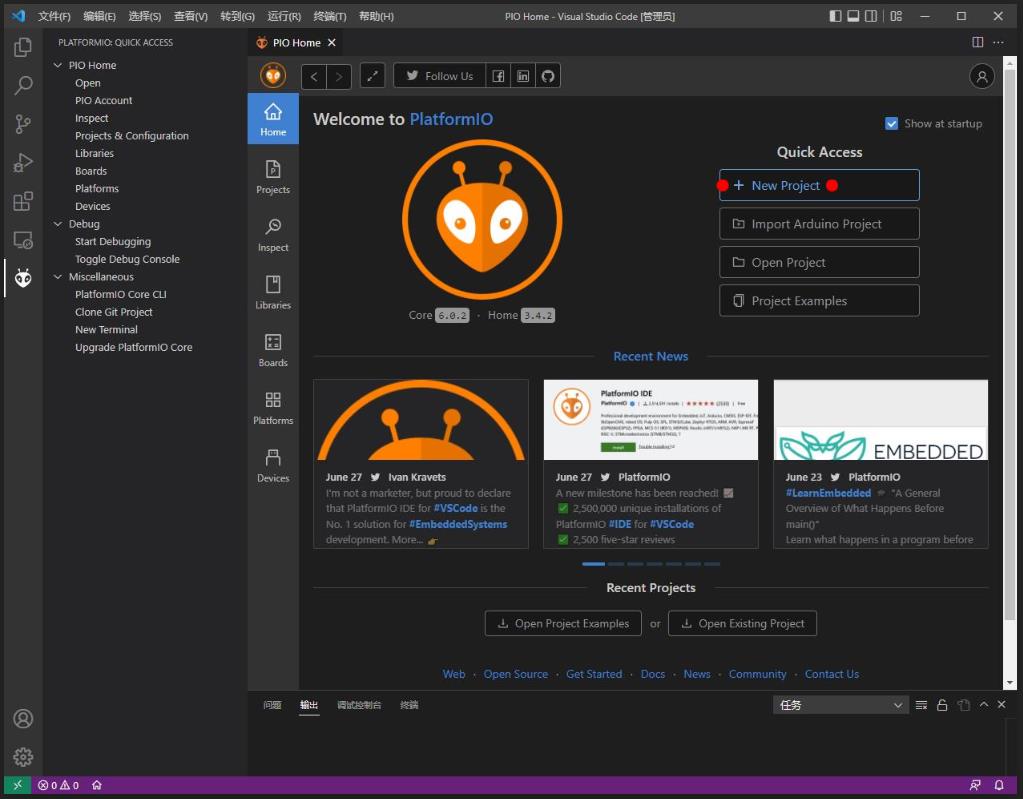Collapse the Miscellaneous tree section

[x=58, y=277]
